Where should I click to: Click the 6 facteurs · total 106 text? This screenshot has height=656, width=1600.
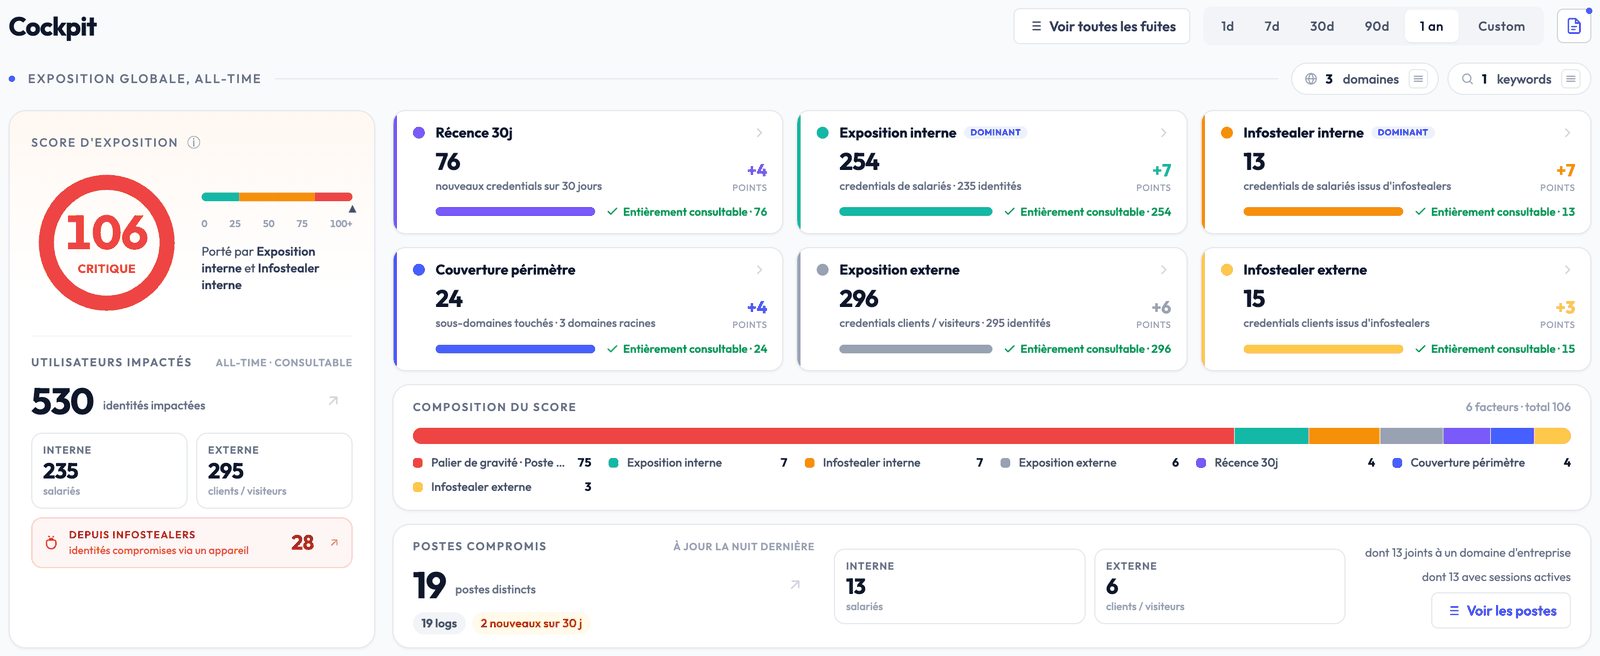pos(1518,407)
